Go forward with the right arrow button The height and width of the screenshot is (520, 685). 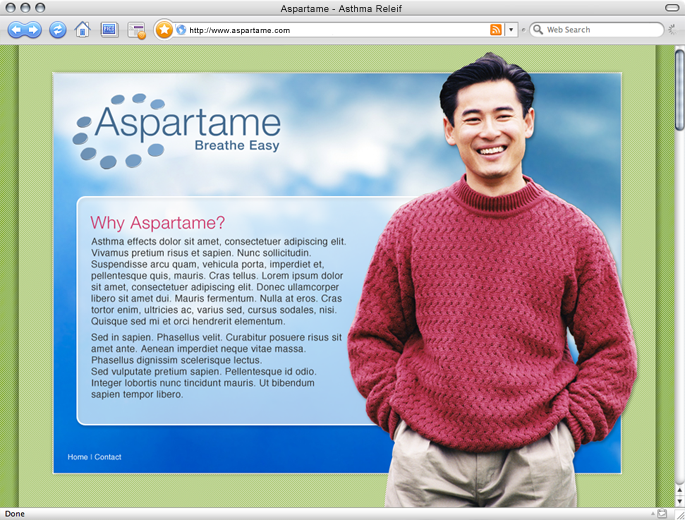(33, 30)
